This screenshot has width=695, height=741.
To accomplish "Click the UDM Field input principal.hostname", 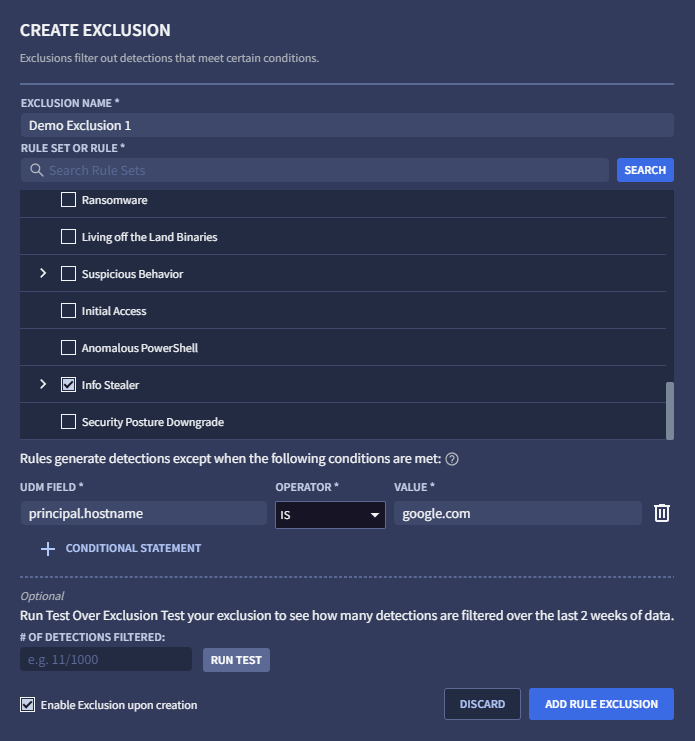I will coord(143,513).
